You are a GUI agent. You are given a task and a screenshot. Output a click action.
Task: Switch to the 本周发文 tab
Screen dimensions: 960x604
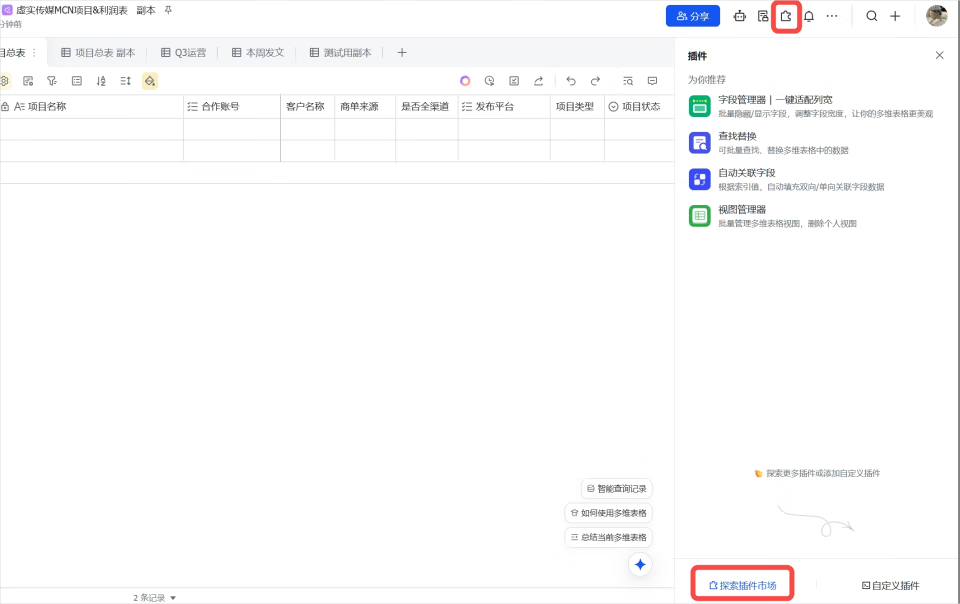258,53
